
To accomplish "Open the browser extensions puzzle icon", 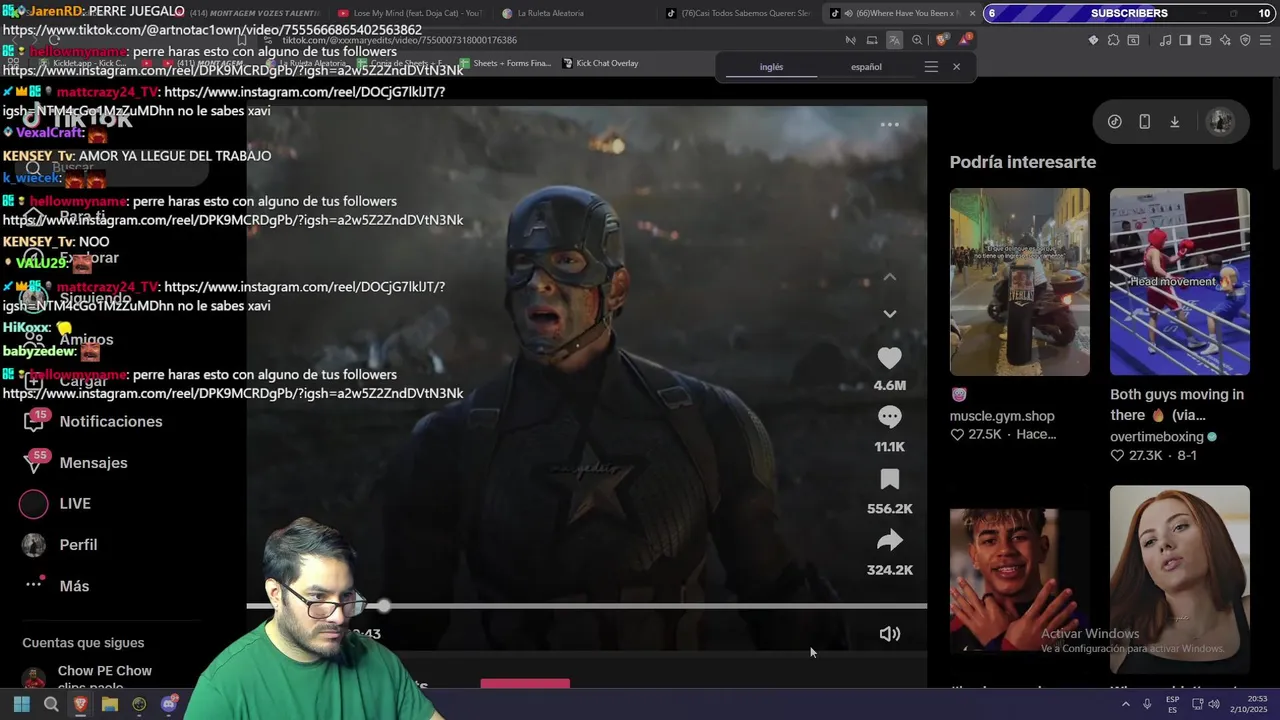I will 1113,40.
